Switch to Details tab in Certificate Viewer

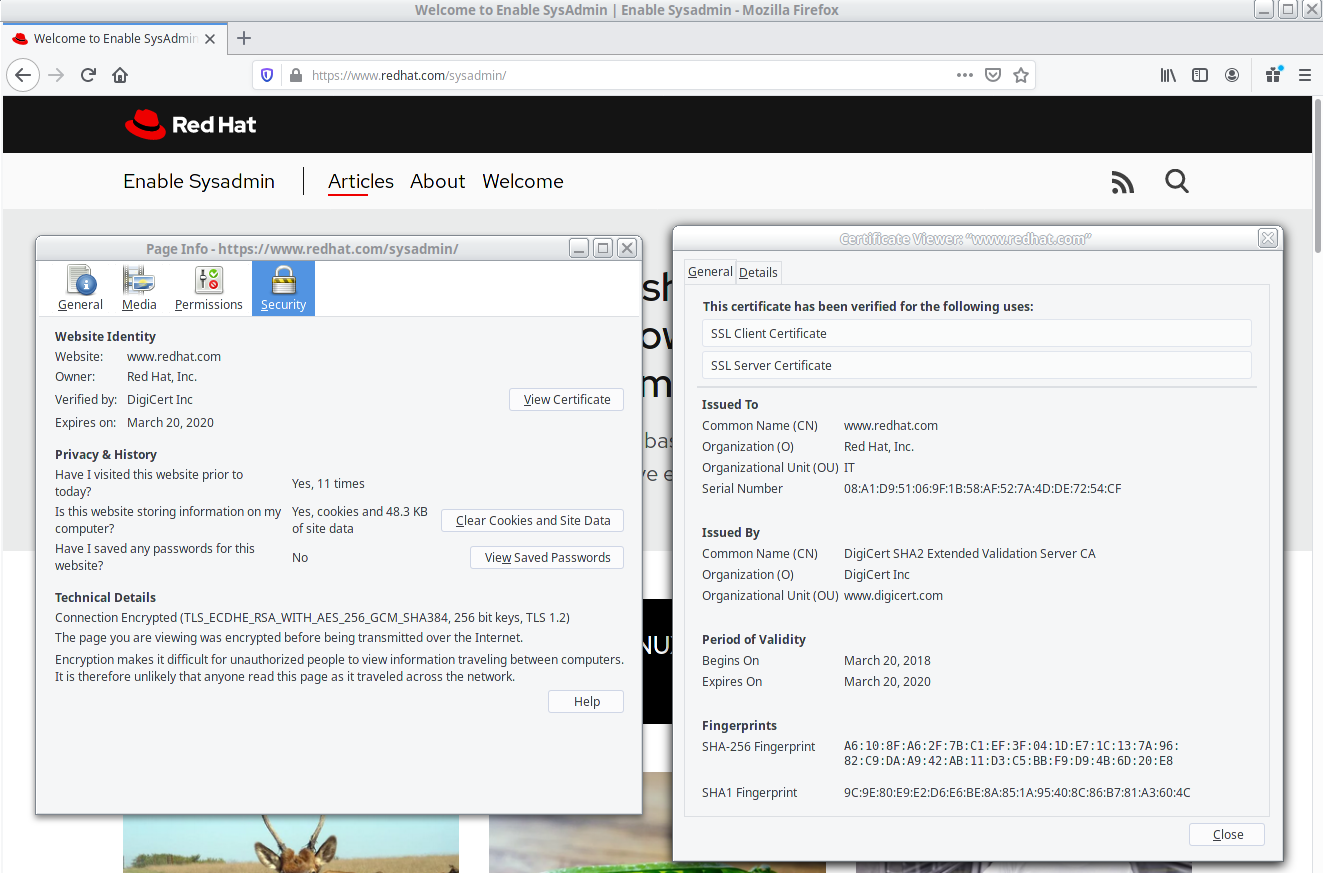758,272
